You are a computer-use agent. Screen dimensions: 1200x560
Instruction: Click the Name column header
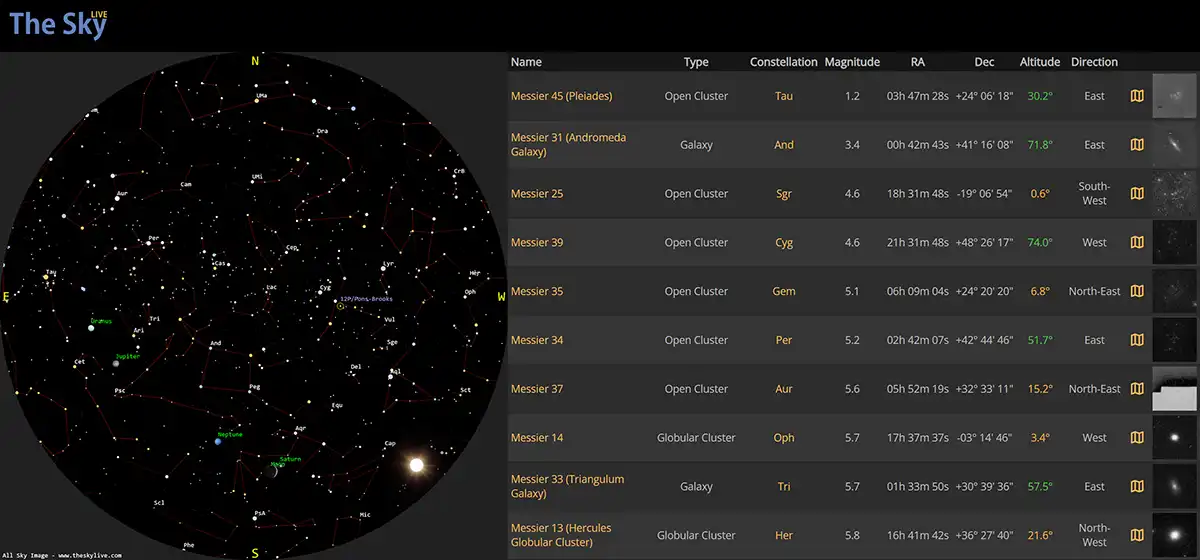click(x=526, y=62)
